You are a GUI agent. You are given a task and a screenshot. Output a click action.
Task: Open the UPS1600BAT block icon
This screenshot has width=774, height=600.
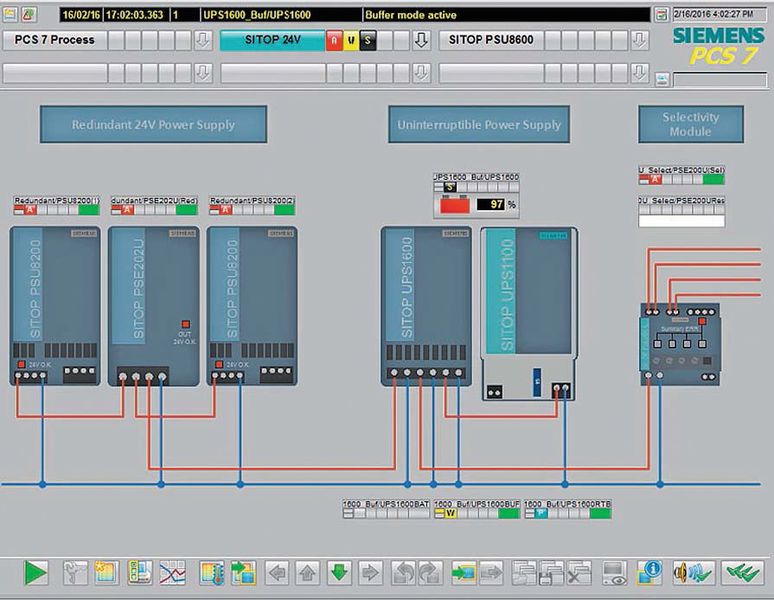pyautogui.click(x=387, y=509)
